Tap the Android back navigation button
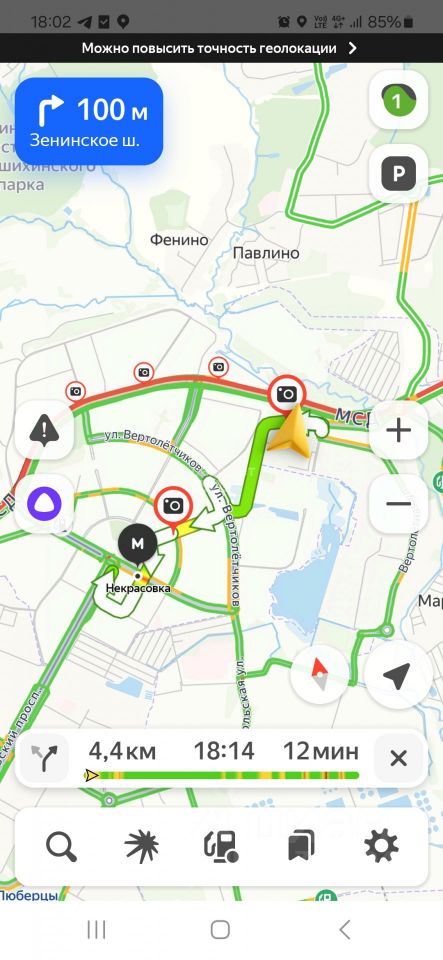 (344, 929)
